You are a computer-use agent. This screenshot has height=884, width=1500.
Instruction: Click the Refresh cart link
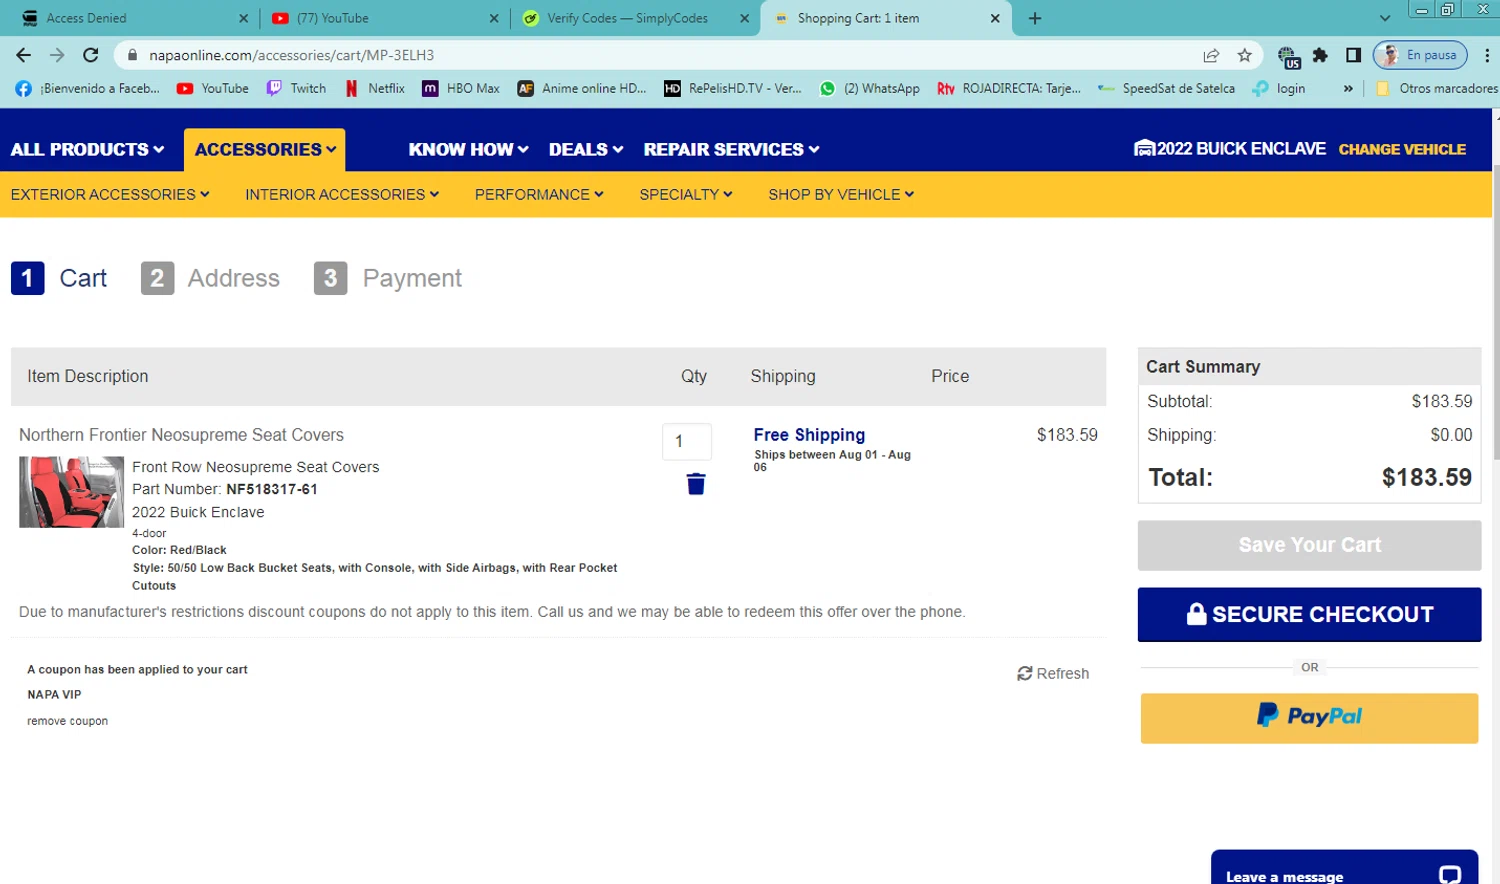(x=1053, y=674)
